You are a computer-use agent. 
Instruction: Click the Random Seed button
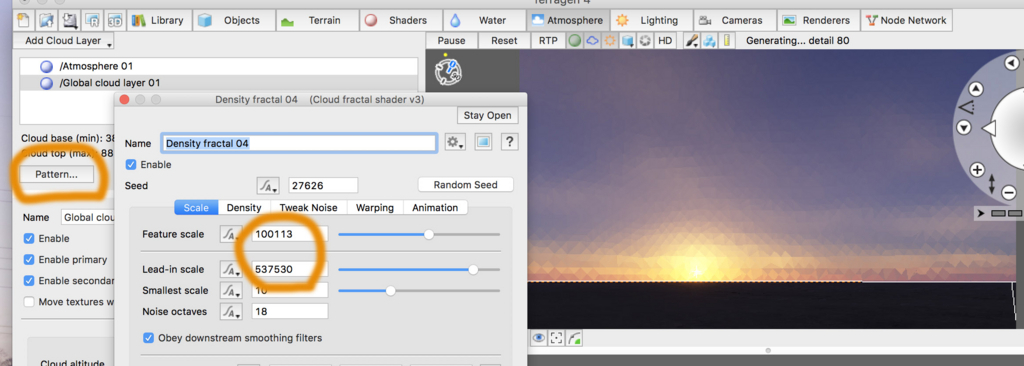(466, 185)
